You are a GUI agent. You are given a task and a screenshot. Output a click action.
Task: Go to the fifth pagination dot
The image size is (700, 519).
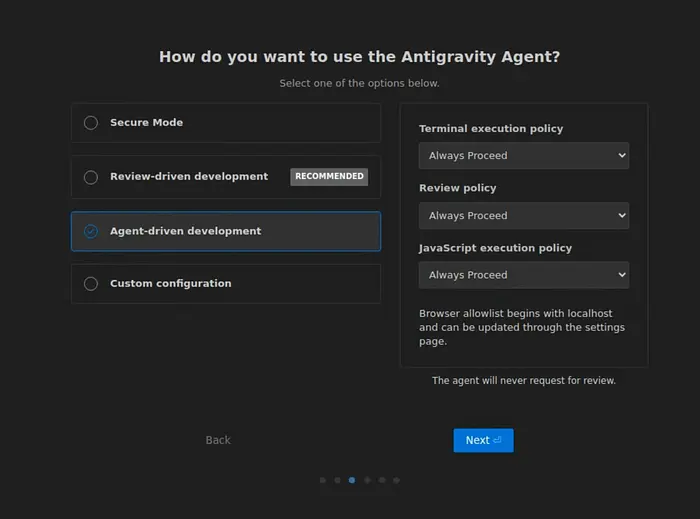pos(382,480)
